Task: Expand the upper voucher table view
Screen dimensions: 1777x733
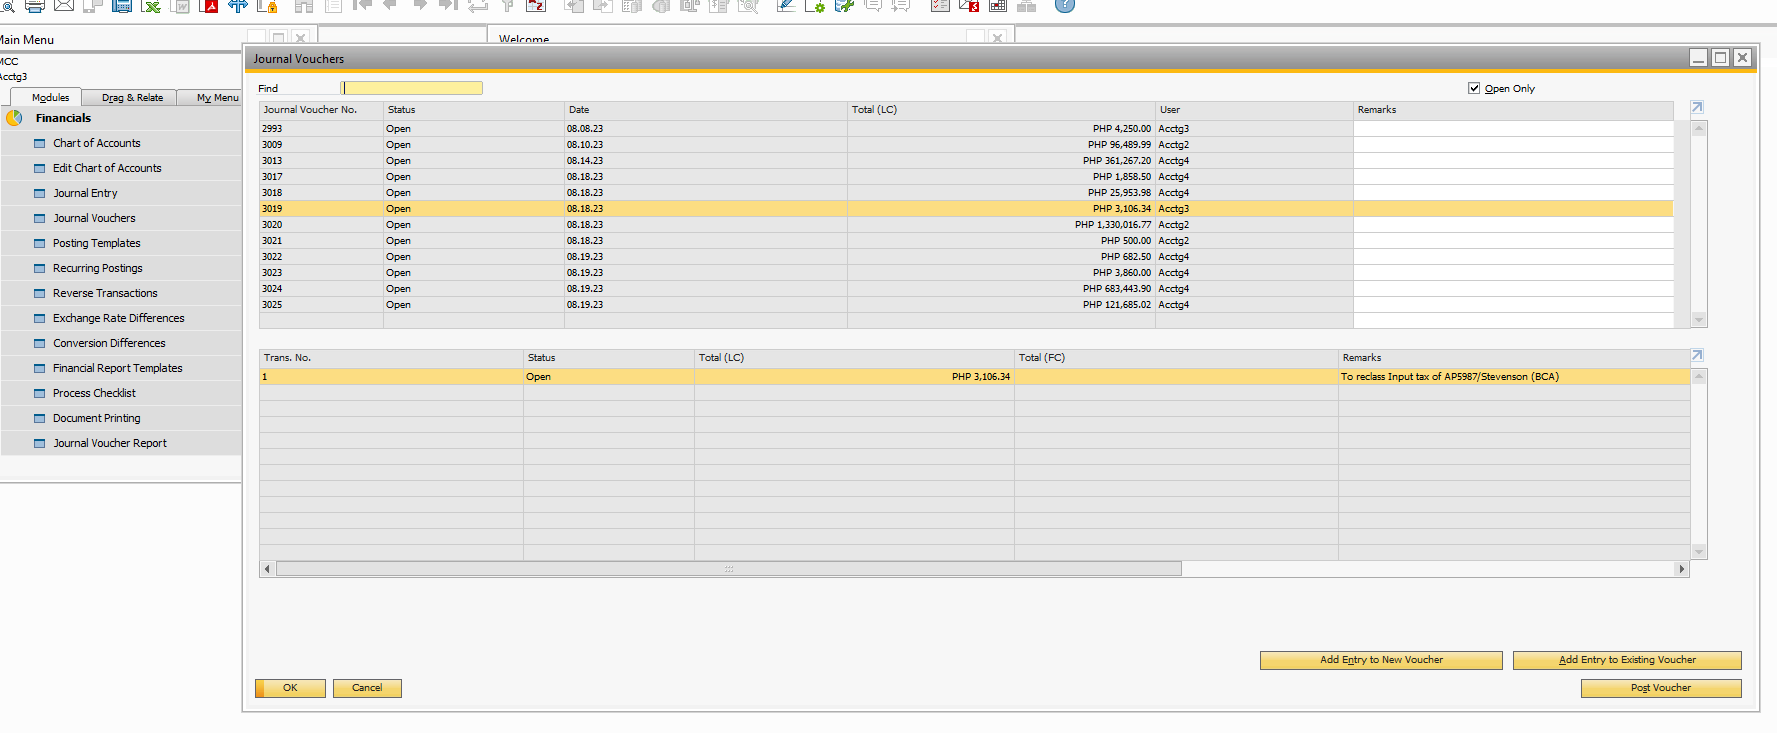Action: point(1696,107)
